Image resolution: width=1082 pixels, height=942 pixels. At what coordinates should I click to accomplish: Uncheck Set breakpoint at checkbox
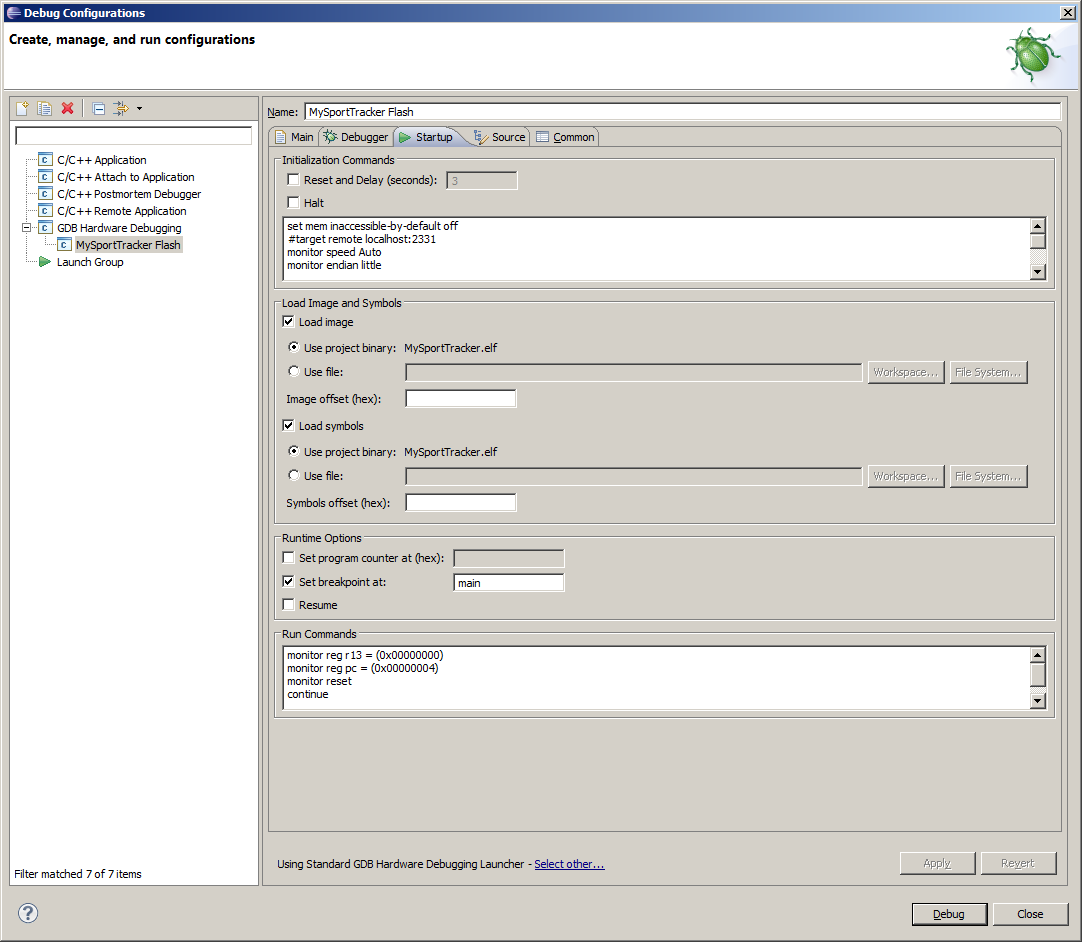tap(288, 582)
